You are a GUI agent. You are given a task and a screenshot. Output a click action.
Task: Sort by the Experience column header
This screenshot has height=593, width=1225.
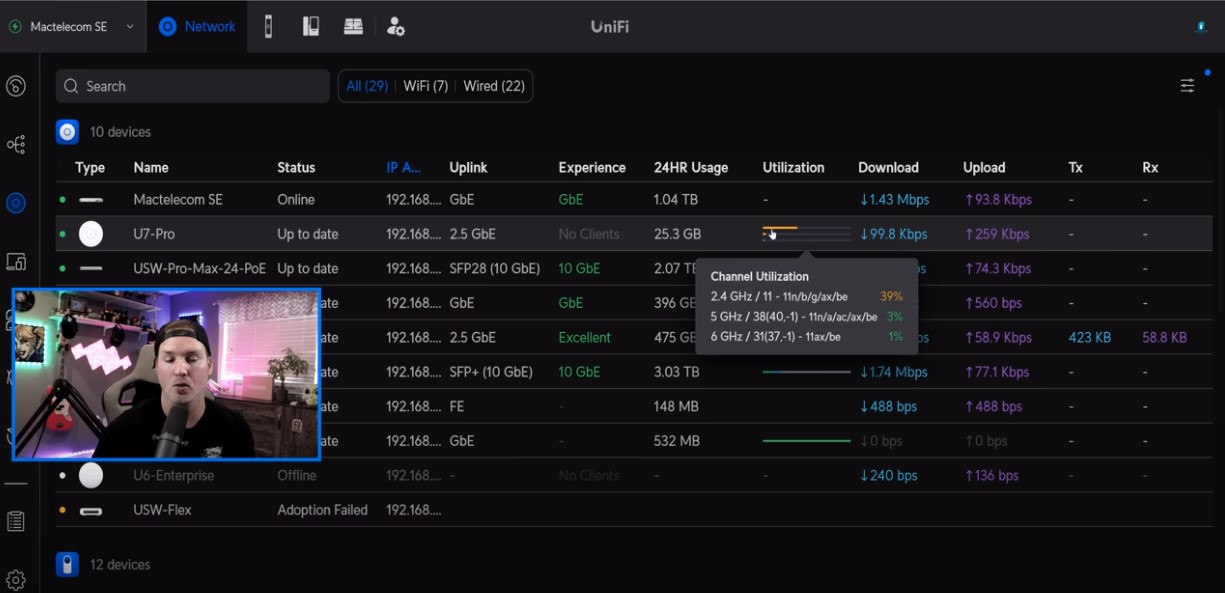tap(592, 168)
